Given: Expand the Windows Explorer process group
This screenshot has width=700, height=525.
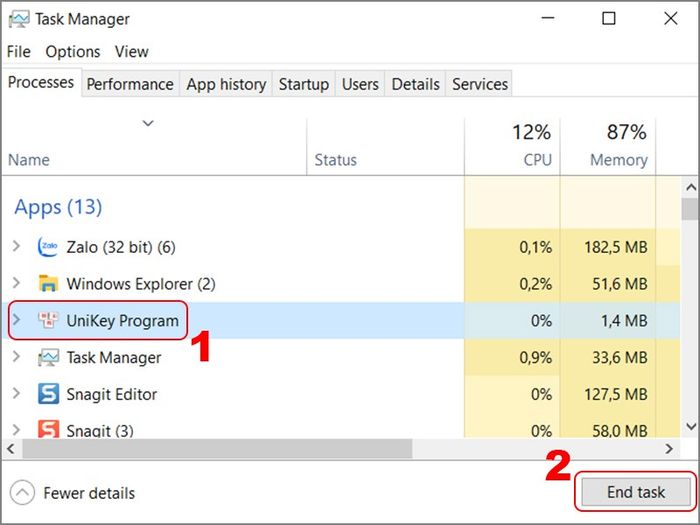Looking at the screenshot, I should (x=17, y=283).
